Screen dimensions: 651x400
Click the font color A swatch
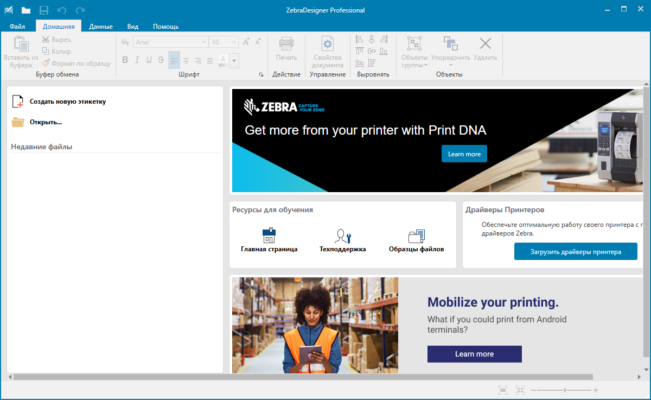pyautogui.click(x=223, y=61)
